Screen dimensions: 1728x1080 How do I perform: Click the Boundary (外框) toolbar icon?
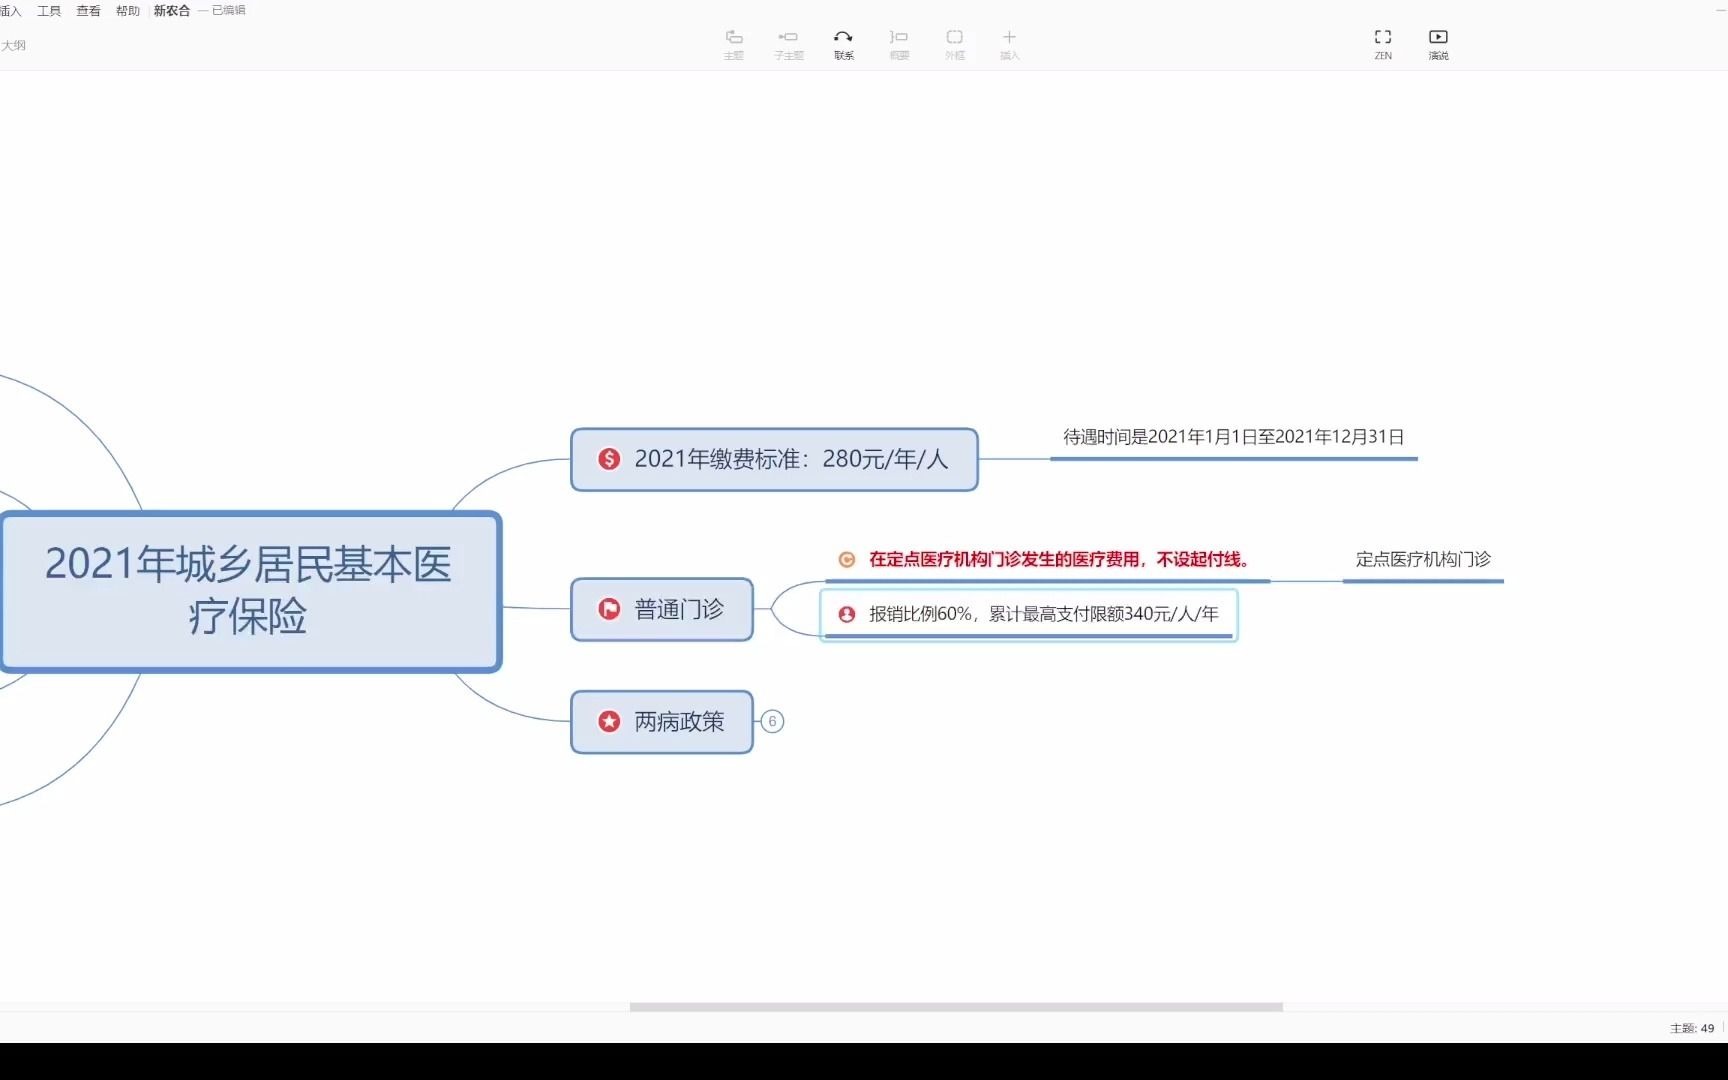click(x=954, y=44)
